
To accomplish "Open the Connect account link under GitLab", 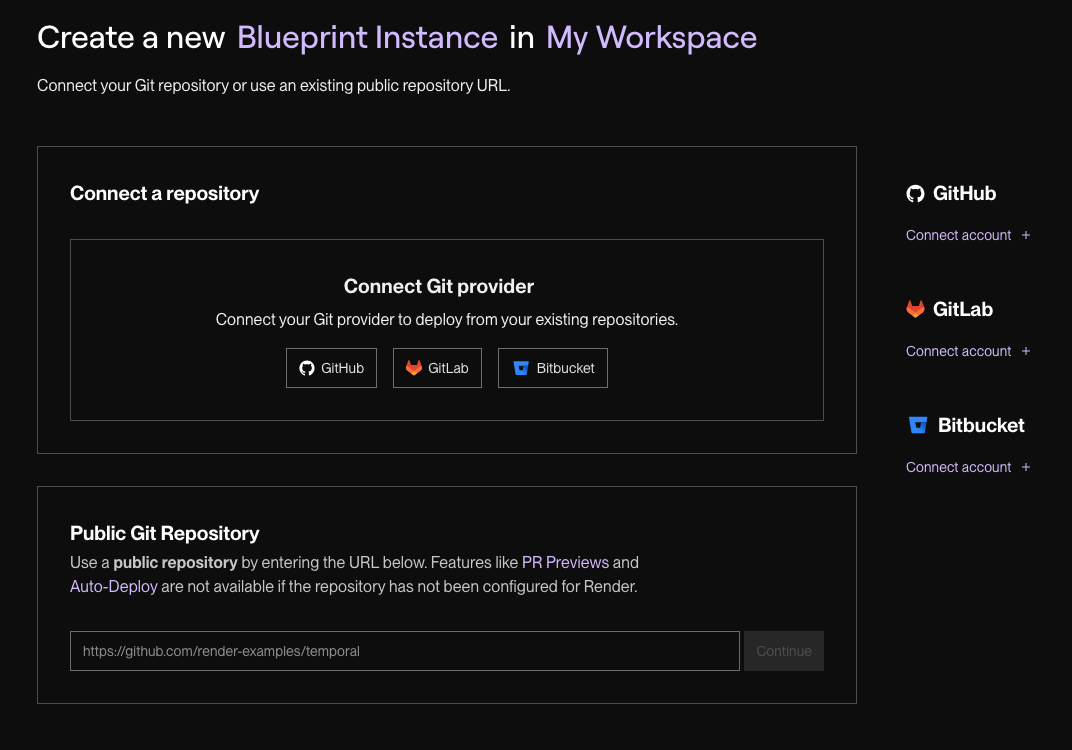I will [959, 351].
